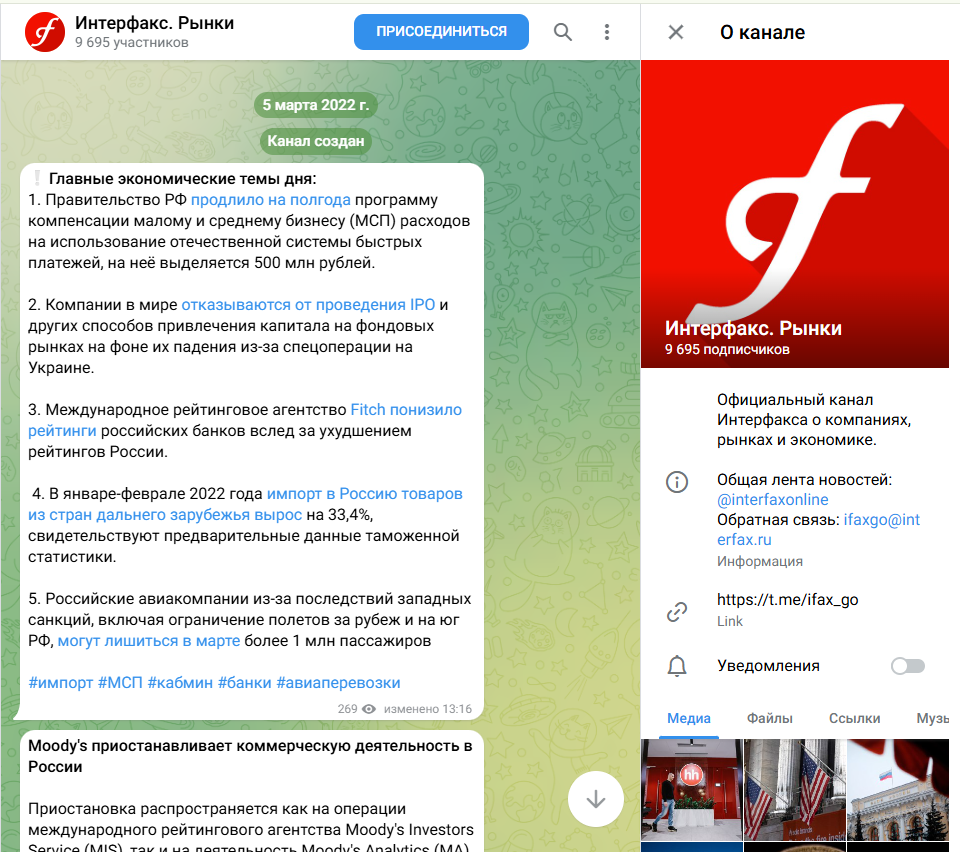Click the #банки hashtag
960x852 pixels.
pyautogui.click(x=244, y=682)
